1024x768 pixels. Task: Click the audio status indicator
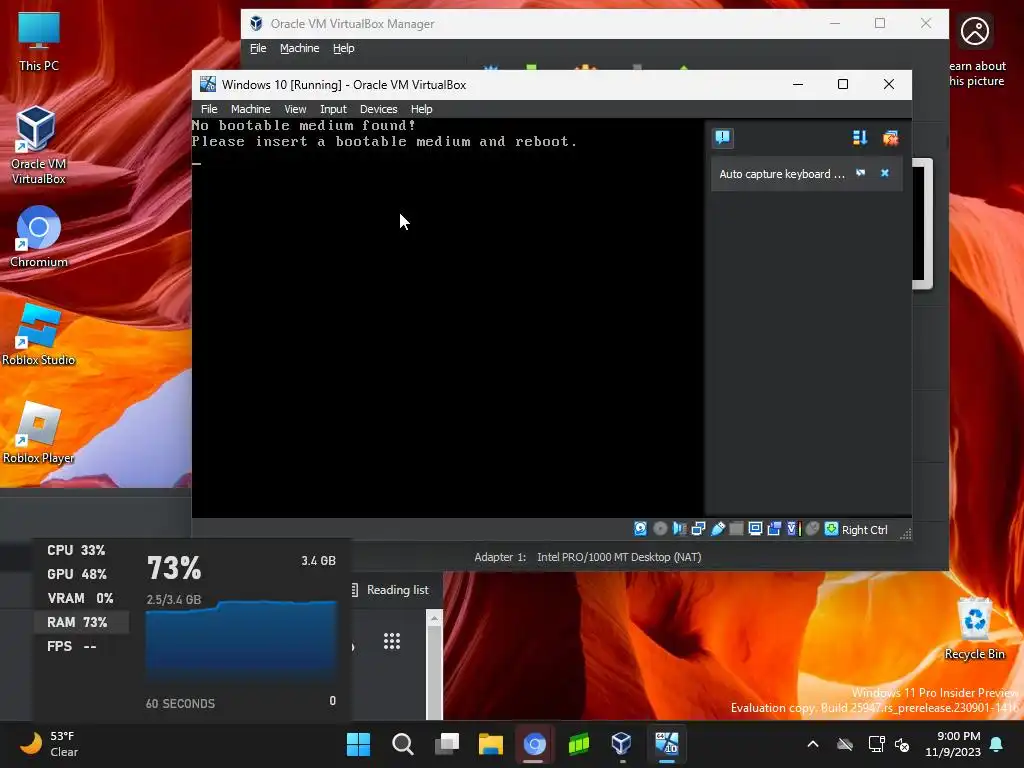click(679, 529)
